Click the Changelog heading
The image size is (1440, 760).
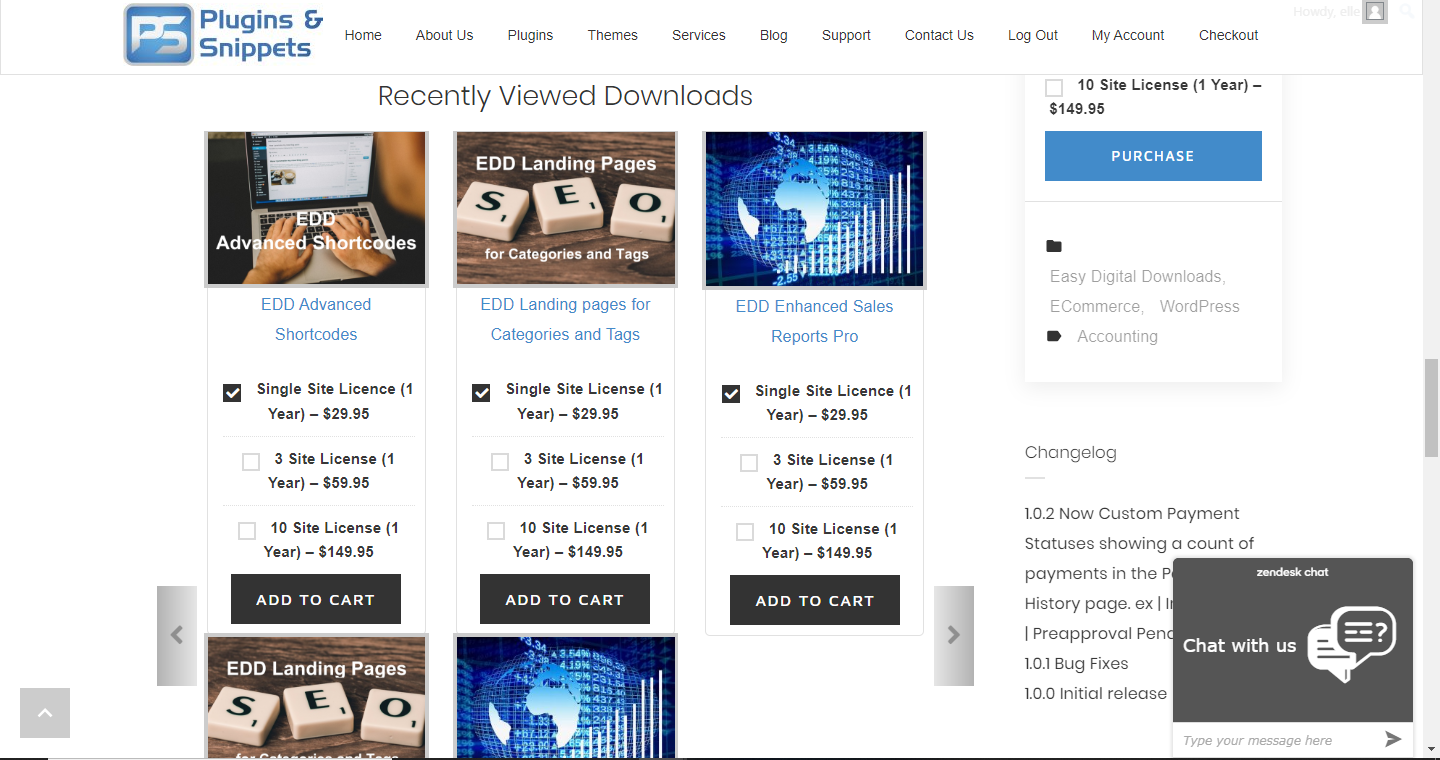pos(1070,452)
